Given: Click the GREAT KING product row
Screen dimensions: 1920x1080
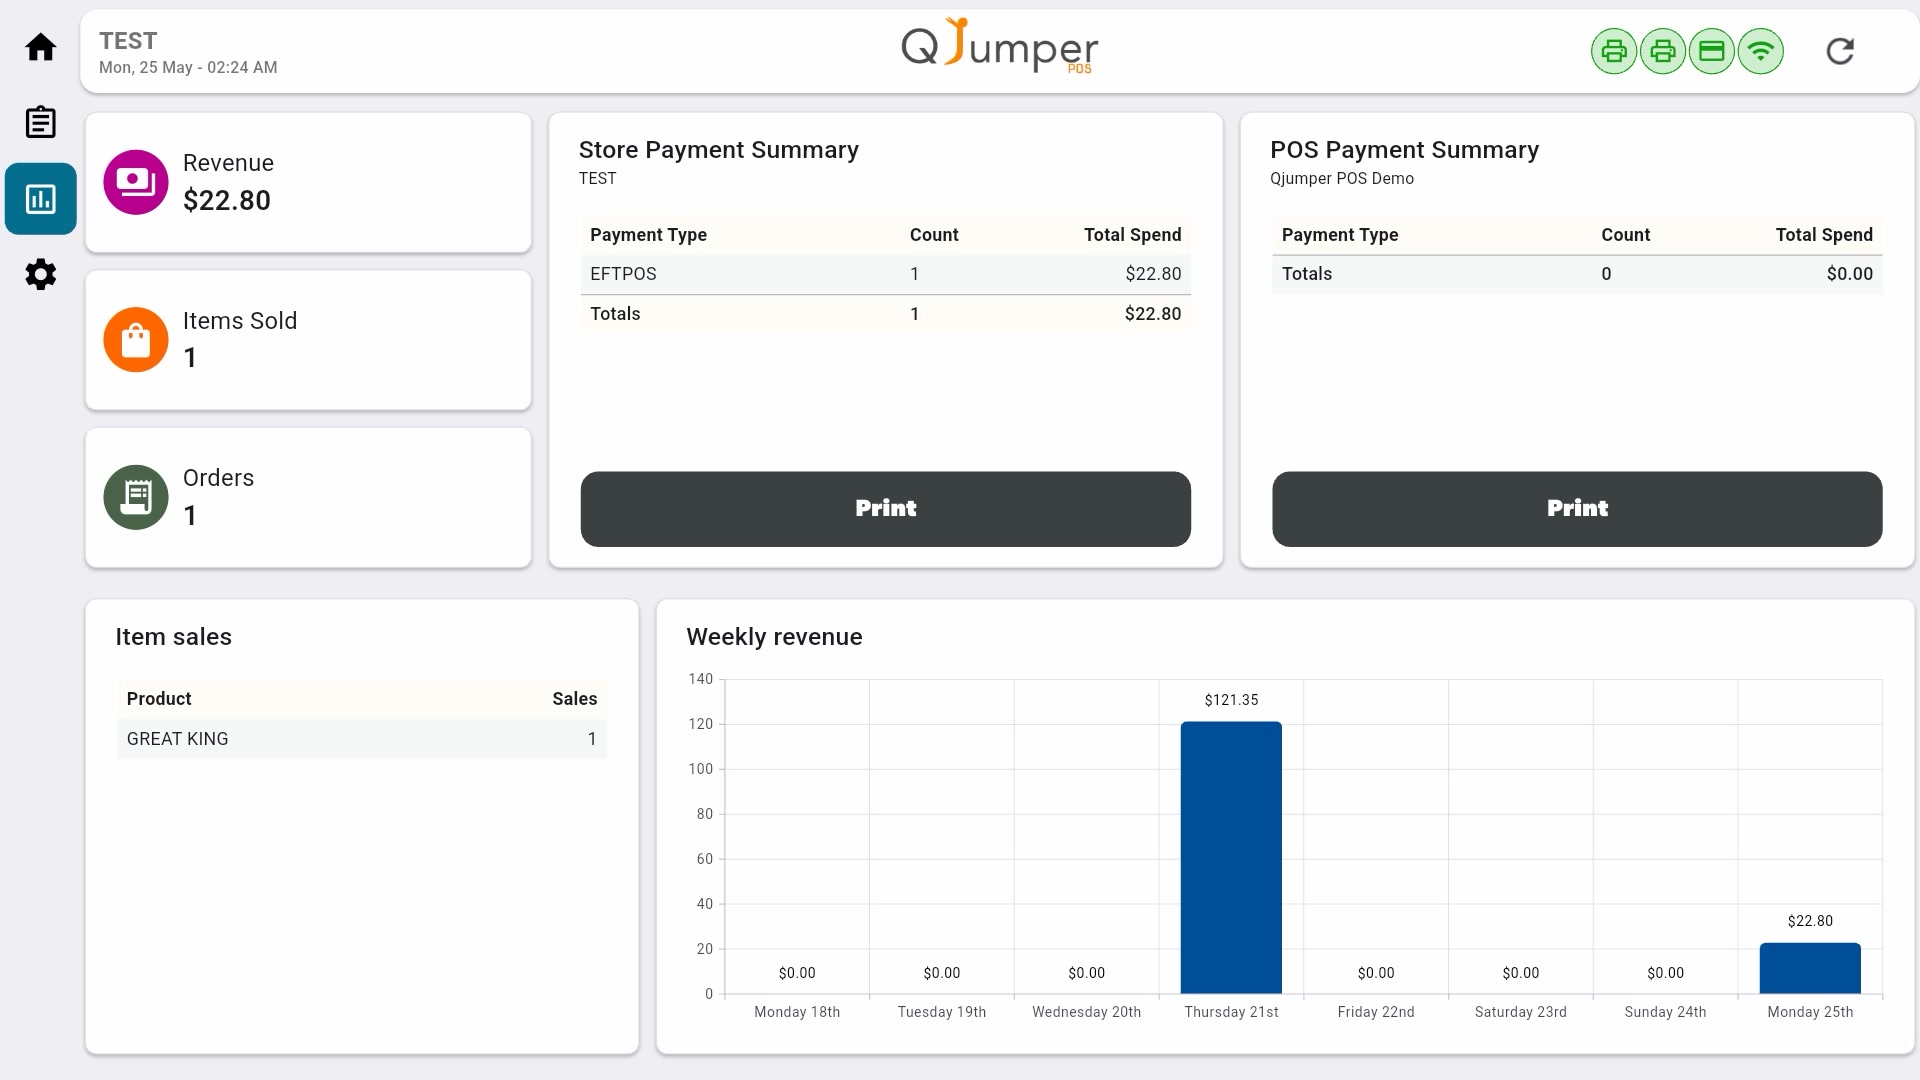Looking at the screenshot, I should 362,739.
